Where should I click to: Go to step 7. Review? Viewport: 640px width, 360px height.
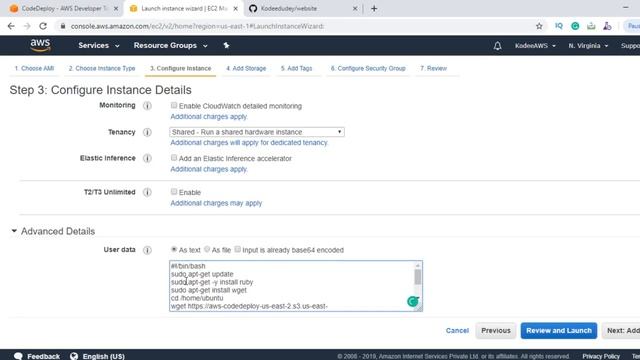click(433, 69)
